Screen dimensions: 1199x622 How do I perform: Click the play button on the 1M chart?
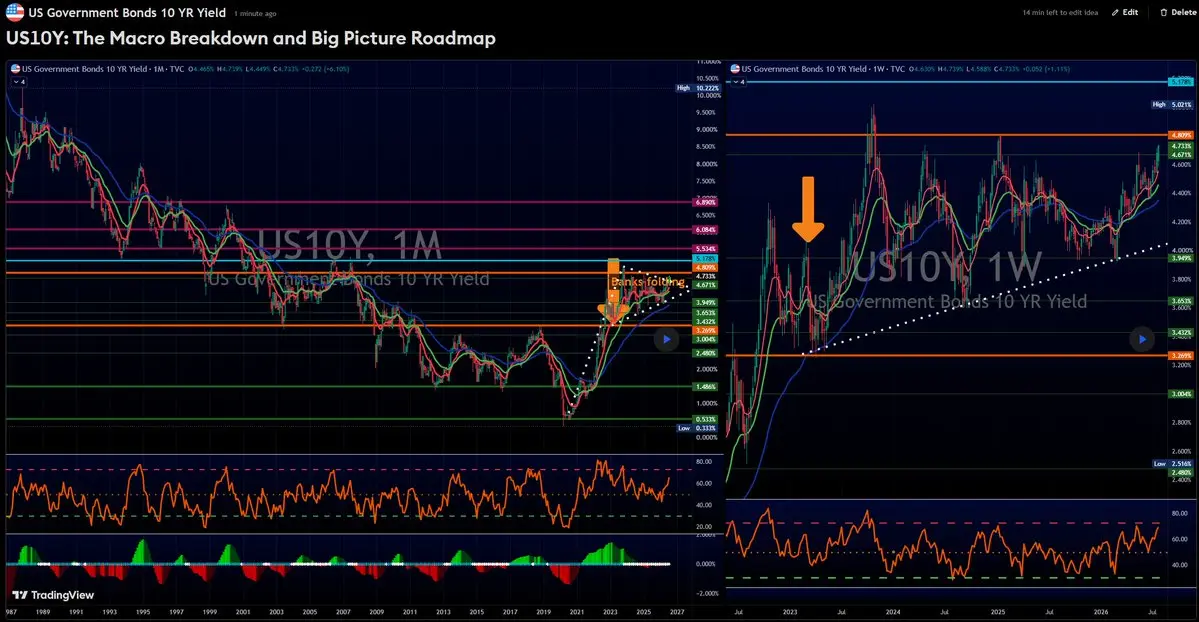tap(667, 339)
